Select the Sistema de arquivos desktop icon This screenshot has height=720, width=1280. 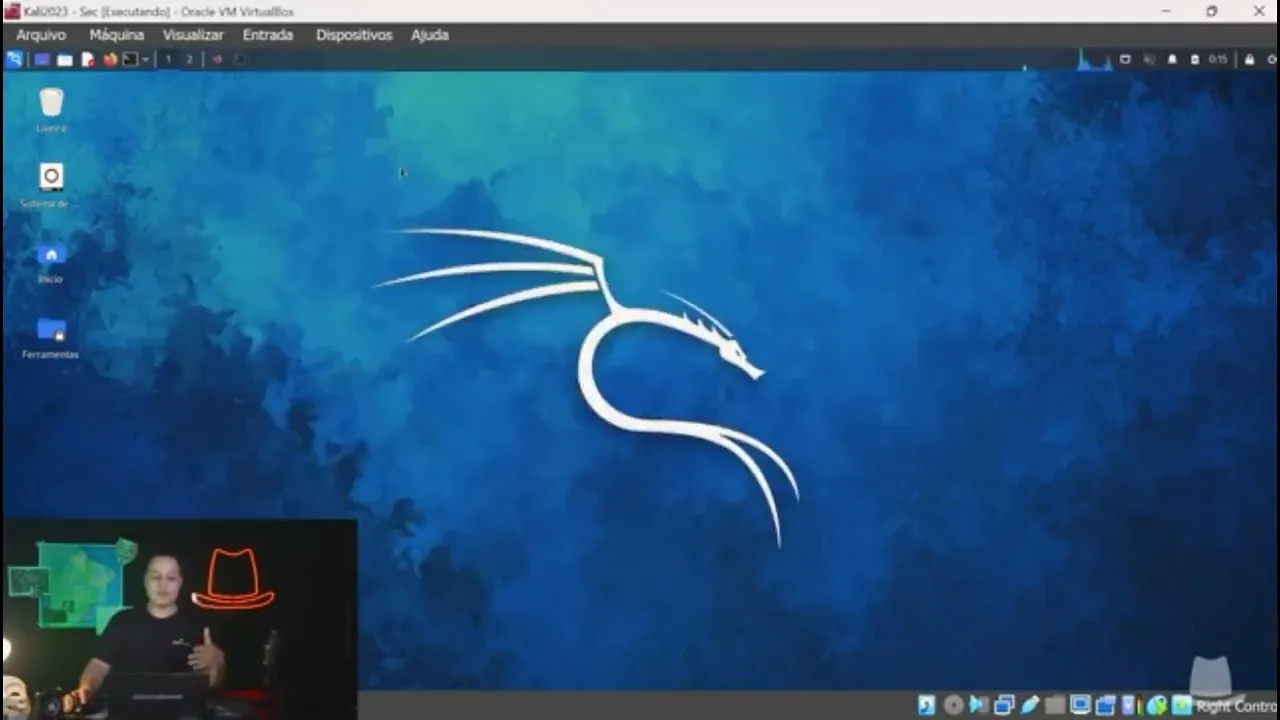coord(51,185)
